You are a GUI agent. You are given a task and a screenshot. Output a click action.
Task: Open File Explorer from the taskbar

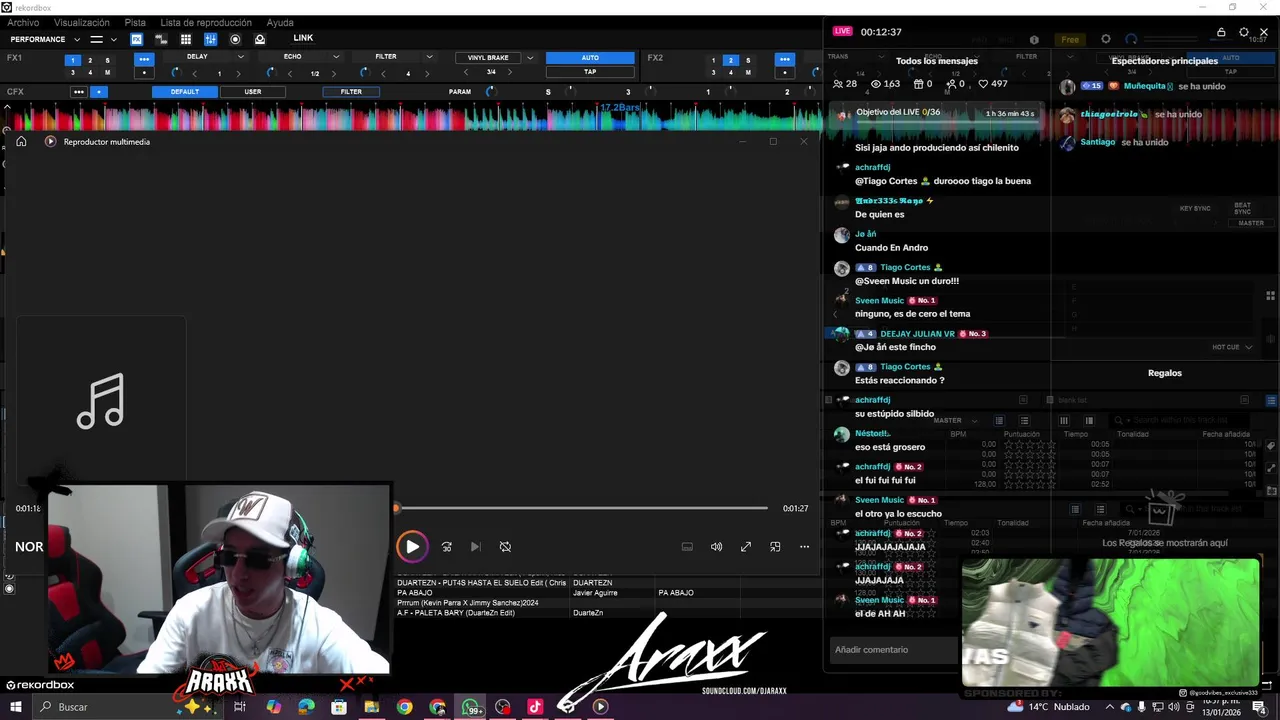click(372, 707)
